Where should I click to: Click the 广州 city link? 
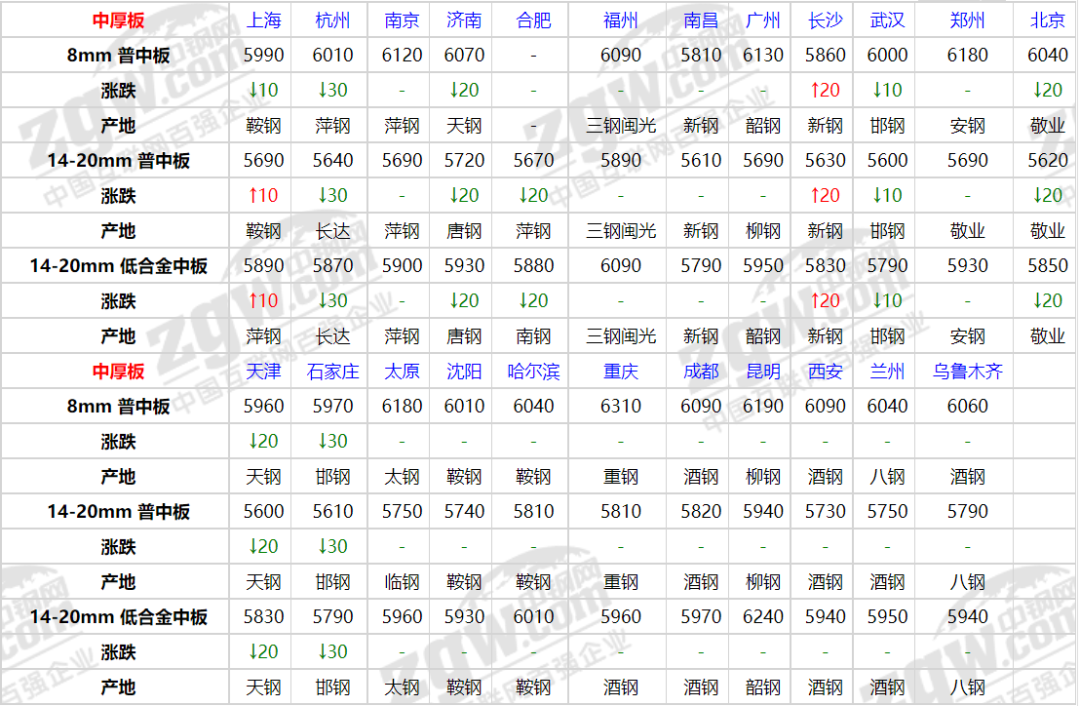(763, 20)
